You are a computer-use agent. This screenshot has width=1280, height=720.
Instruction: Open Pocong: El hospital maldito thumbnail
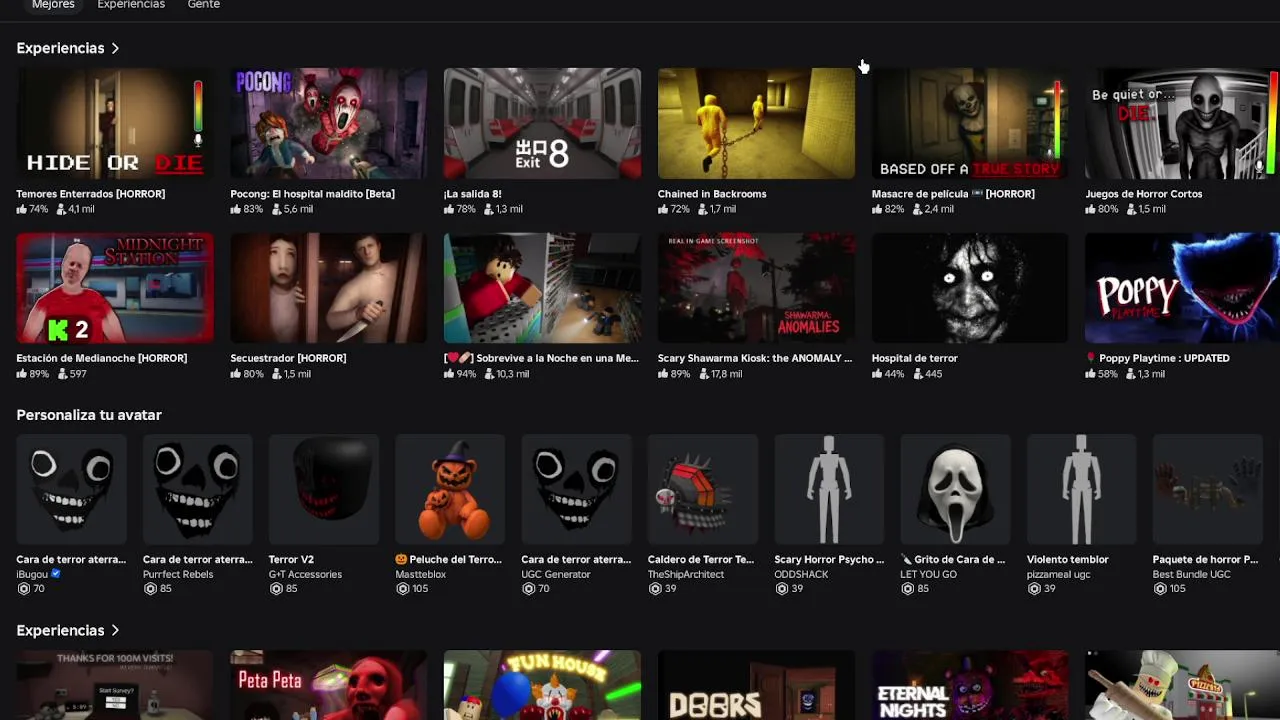pyautogui.click(x=328, y=123)
